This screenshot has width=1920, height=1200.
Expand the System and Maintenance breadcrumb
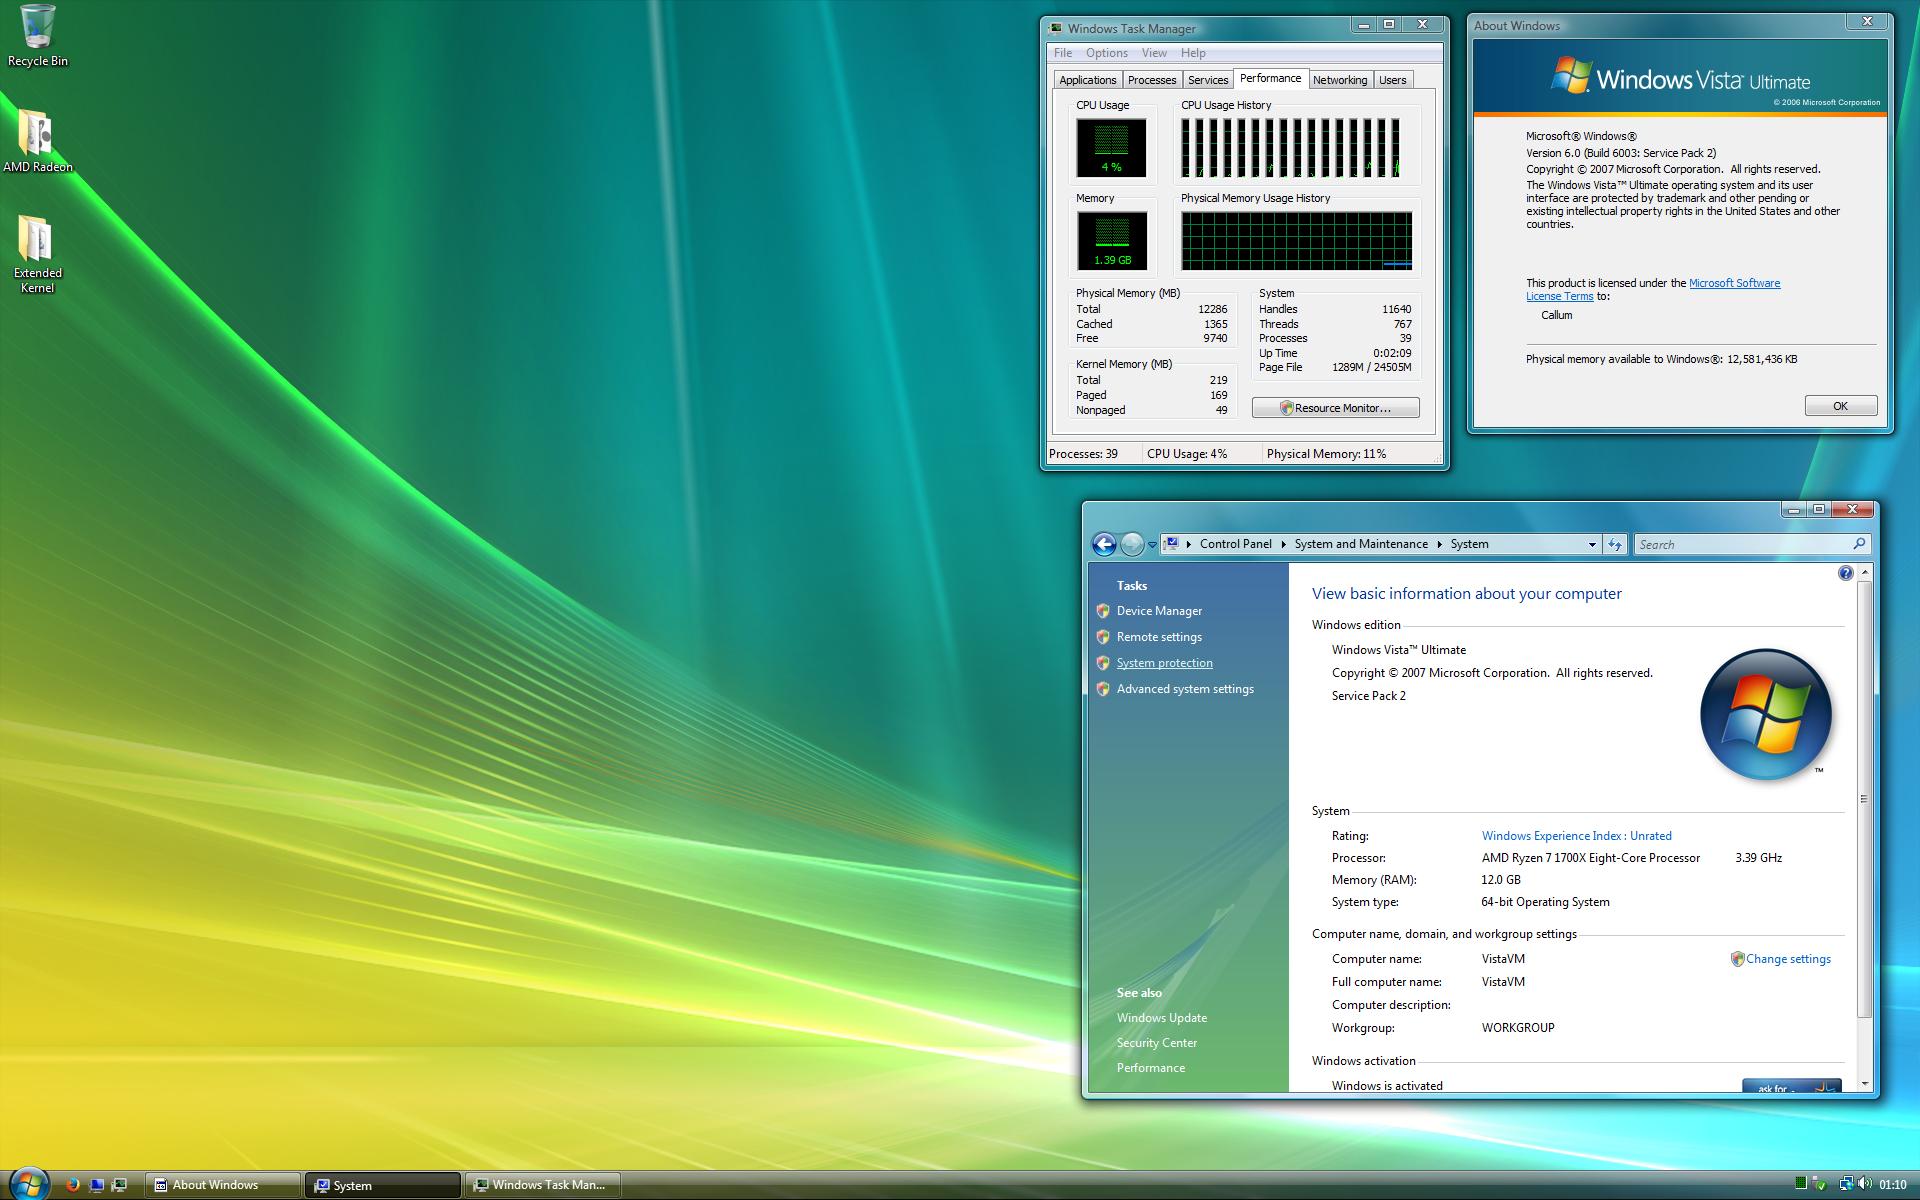(1440, 543)
